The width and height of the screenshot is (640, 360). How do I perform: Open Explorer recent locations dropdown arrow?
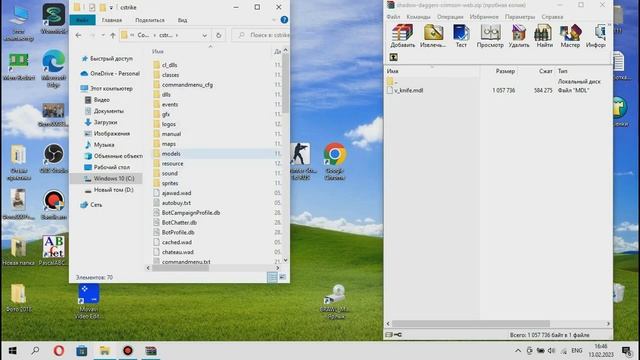[x=102, y=36]
